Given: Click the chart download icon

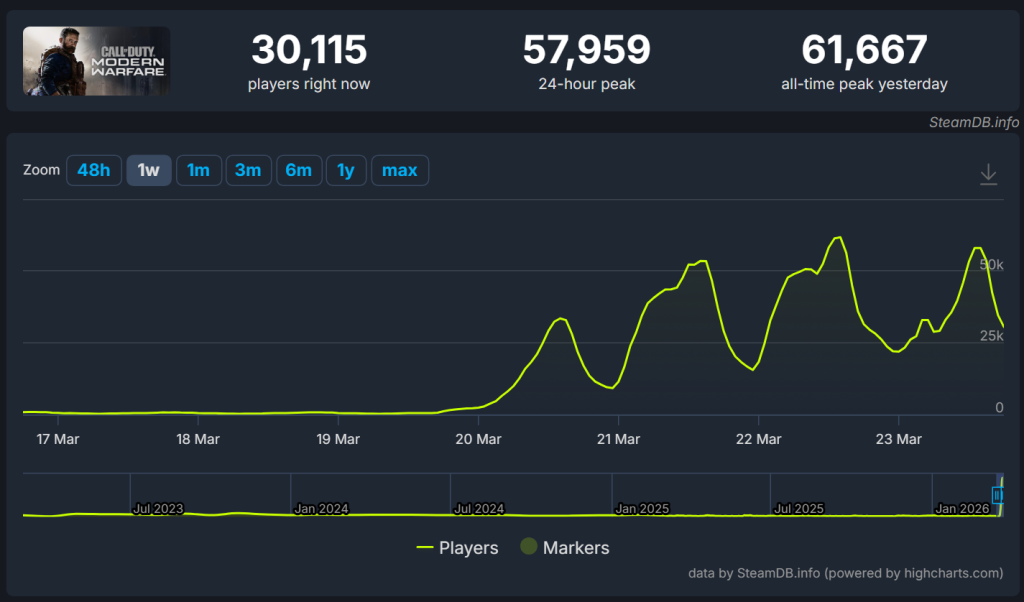Looking at the screenshot, I should (988, 174).
